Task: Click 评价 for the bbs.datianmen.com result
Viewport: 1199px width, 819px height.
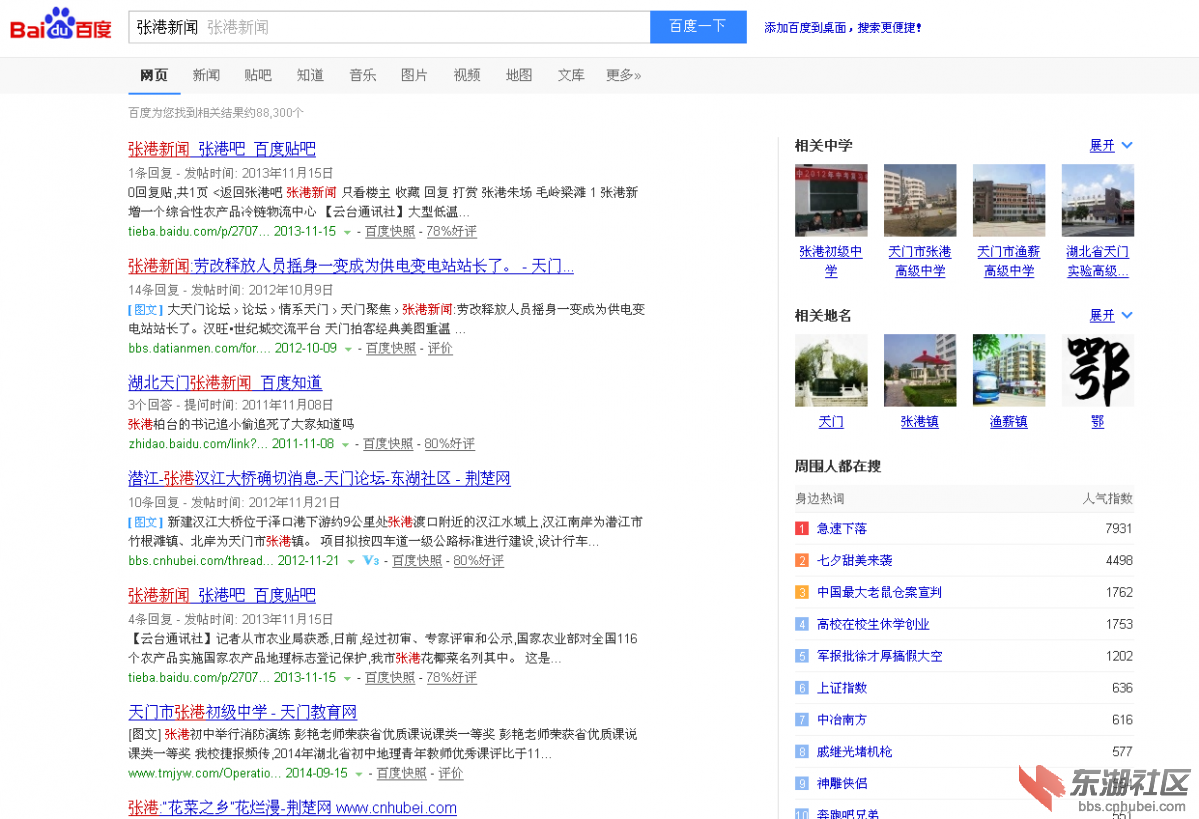Action: click(440, 348)
